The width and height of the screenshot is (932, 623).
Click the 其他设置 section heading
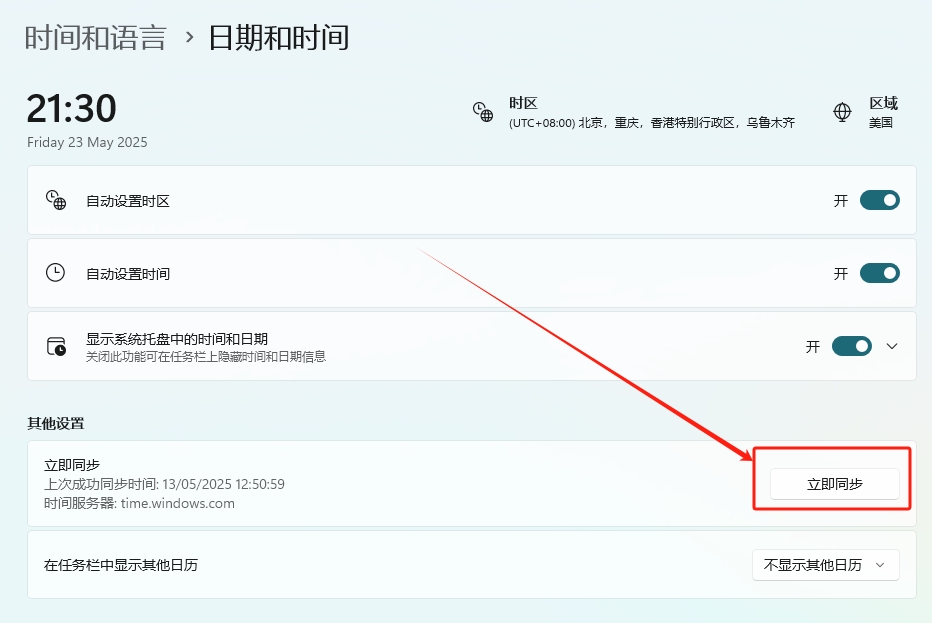(x=56, y=423)
